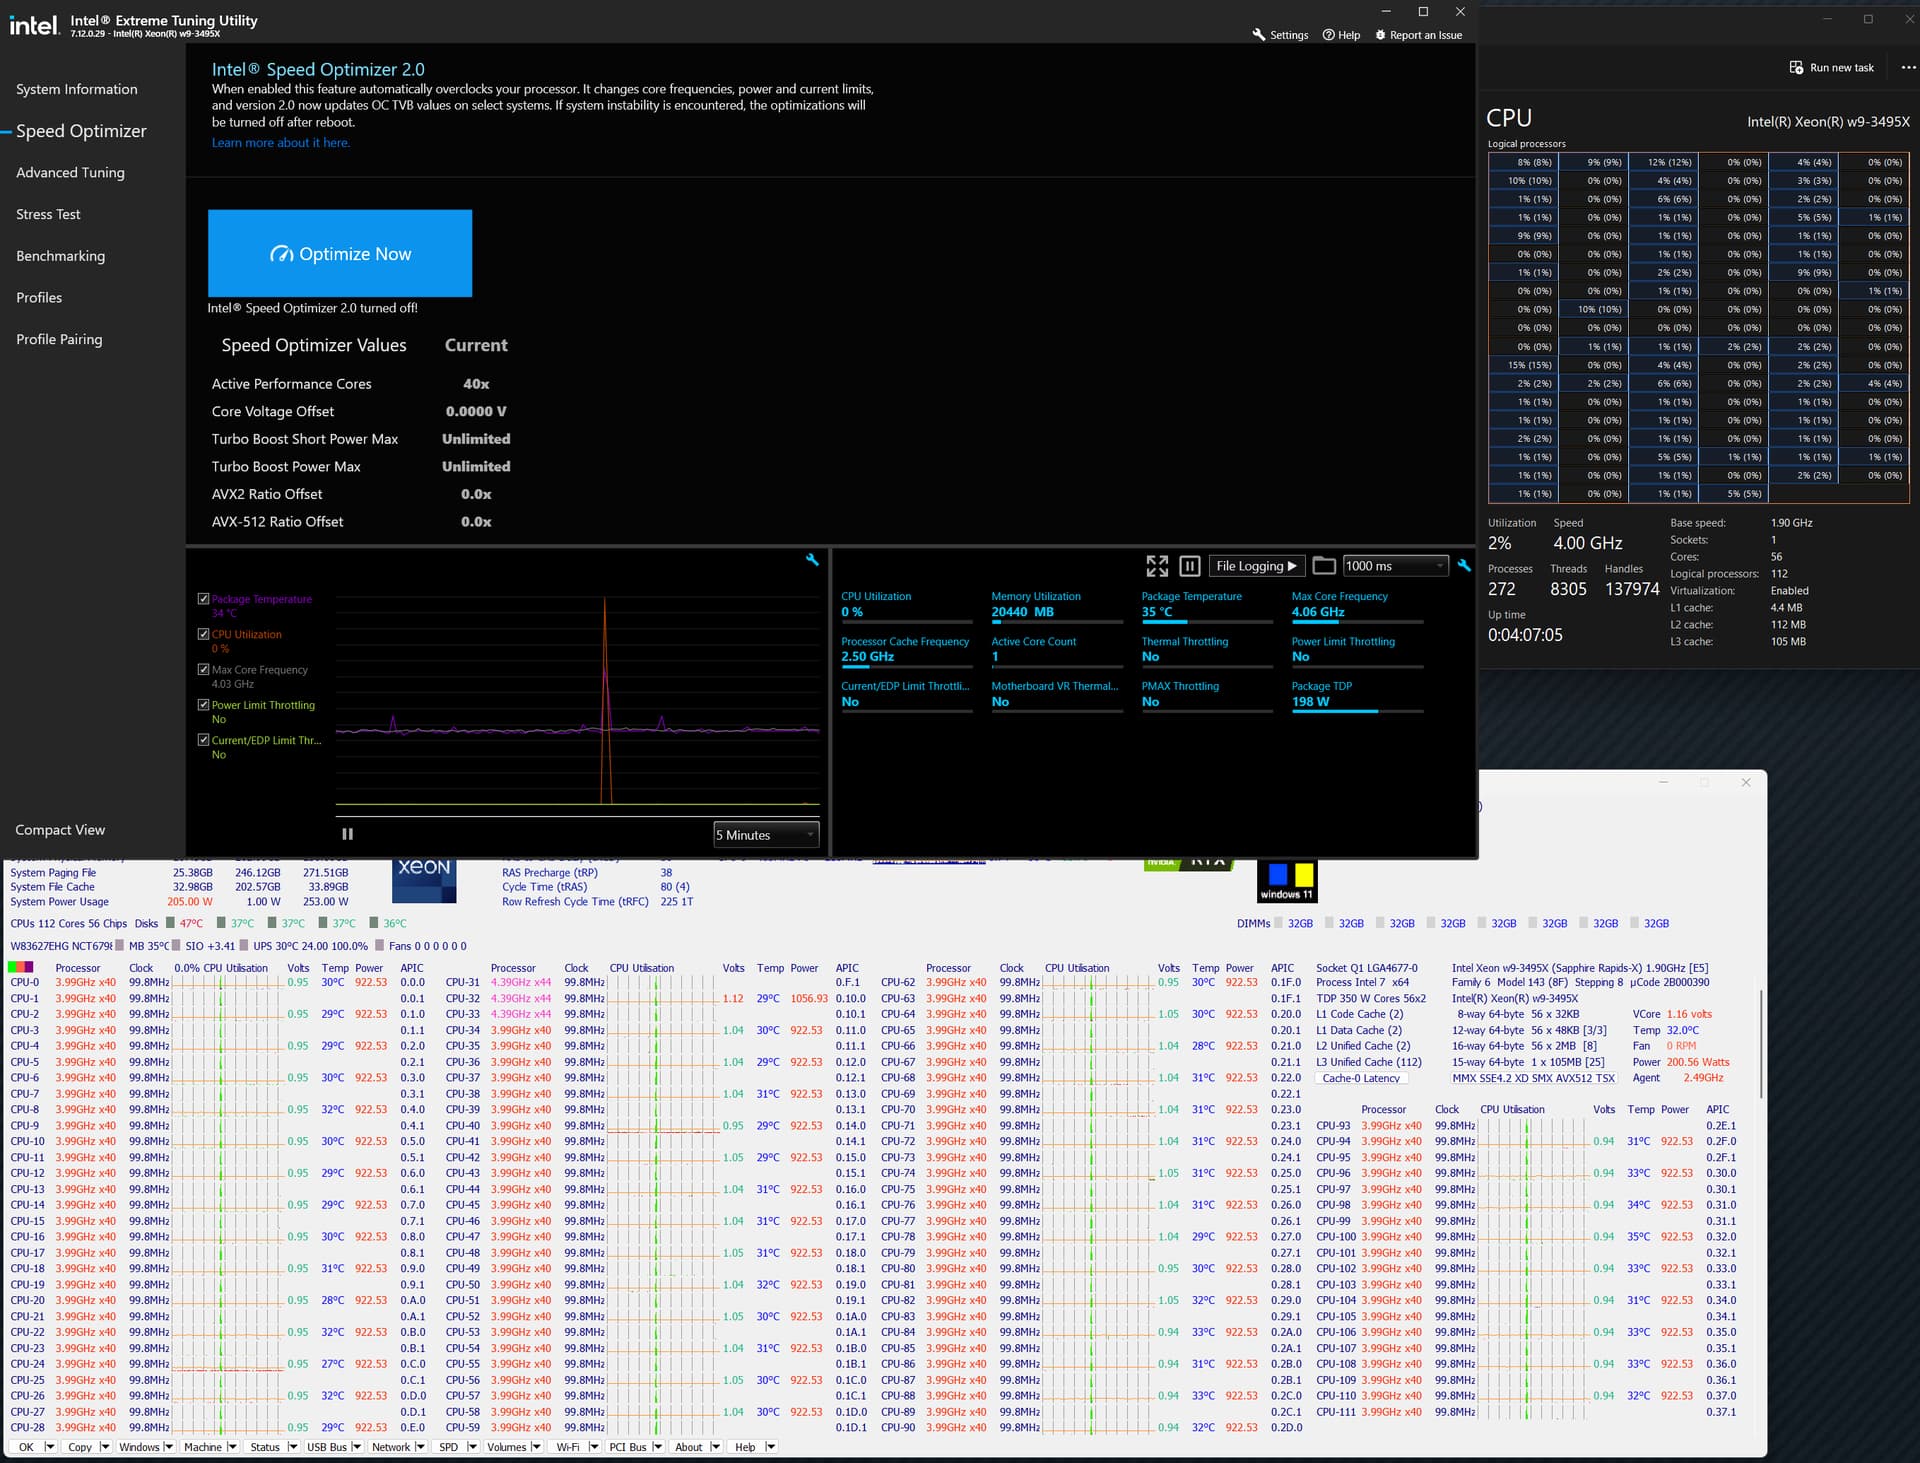Uncheck the Package Temperature graph series

[203, 599]
